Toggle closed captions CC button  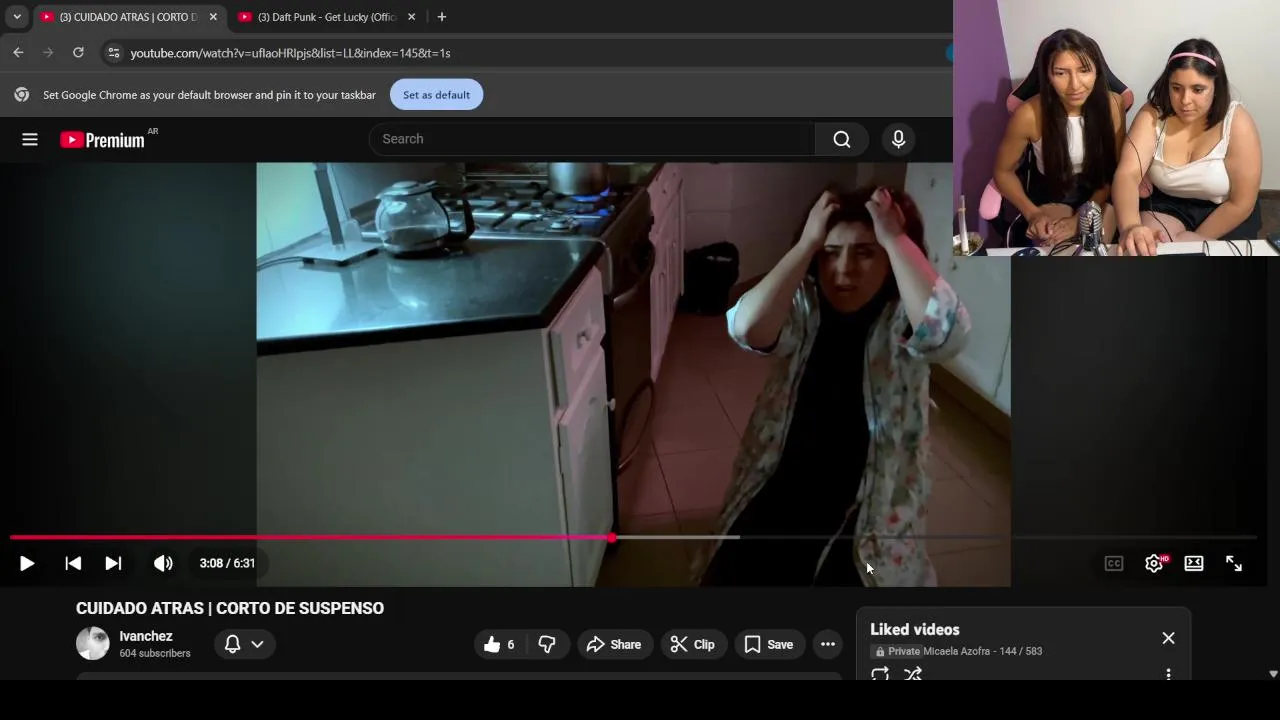pyautogui.click(x=1113, y=564)
